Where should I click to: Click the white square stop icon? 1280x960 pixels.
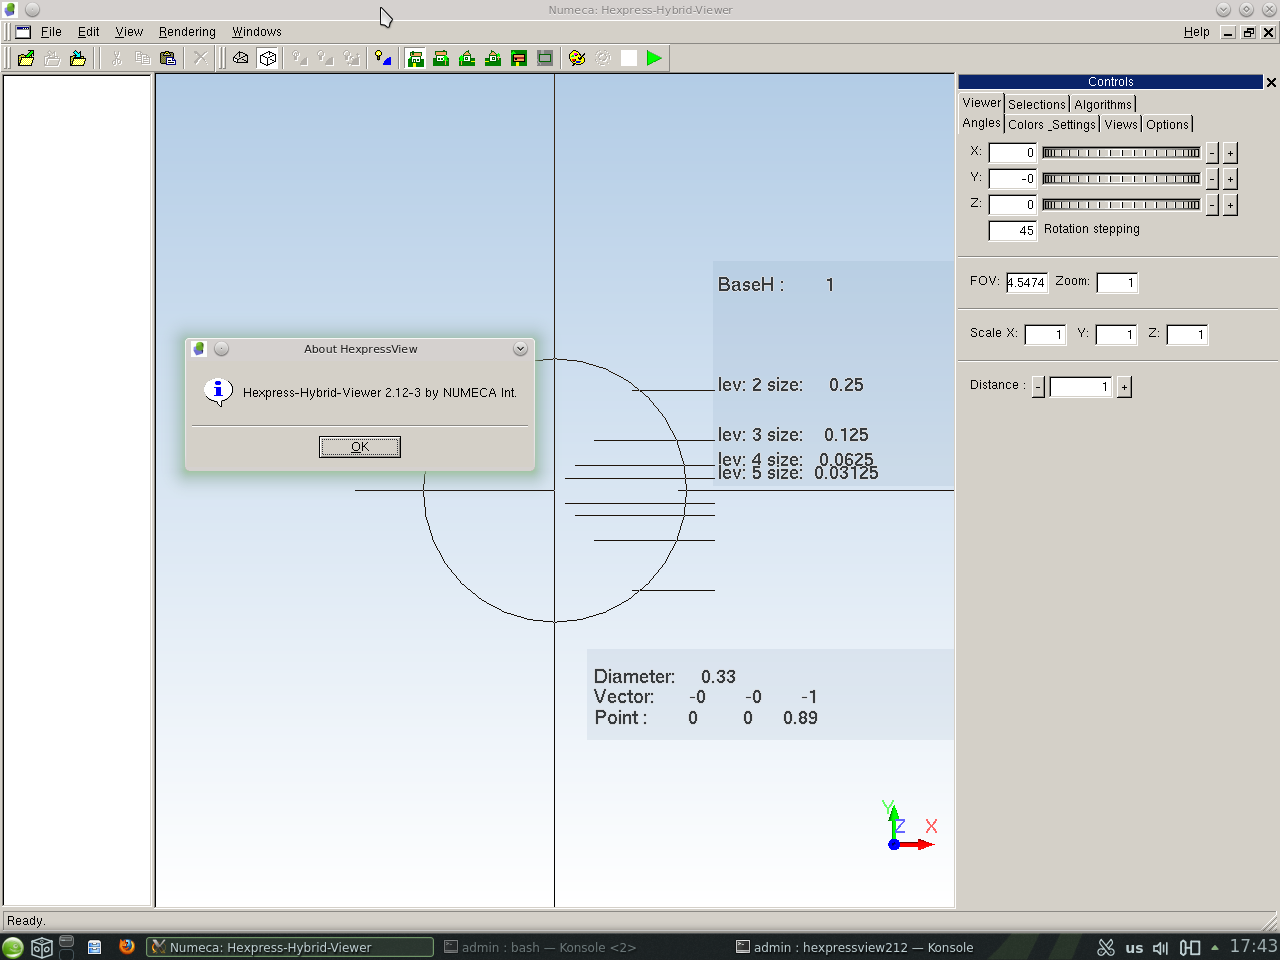629,58
